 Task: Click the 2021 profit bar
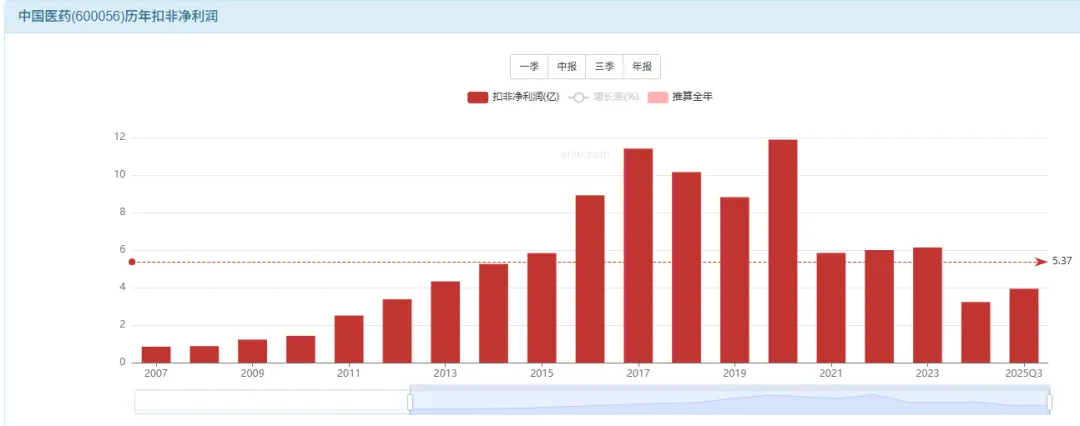pos(831,307)
